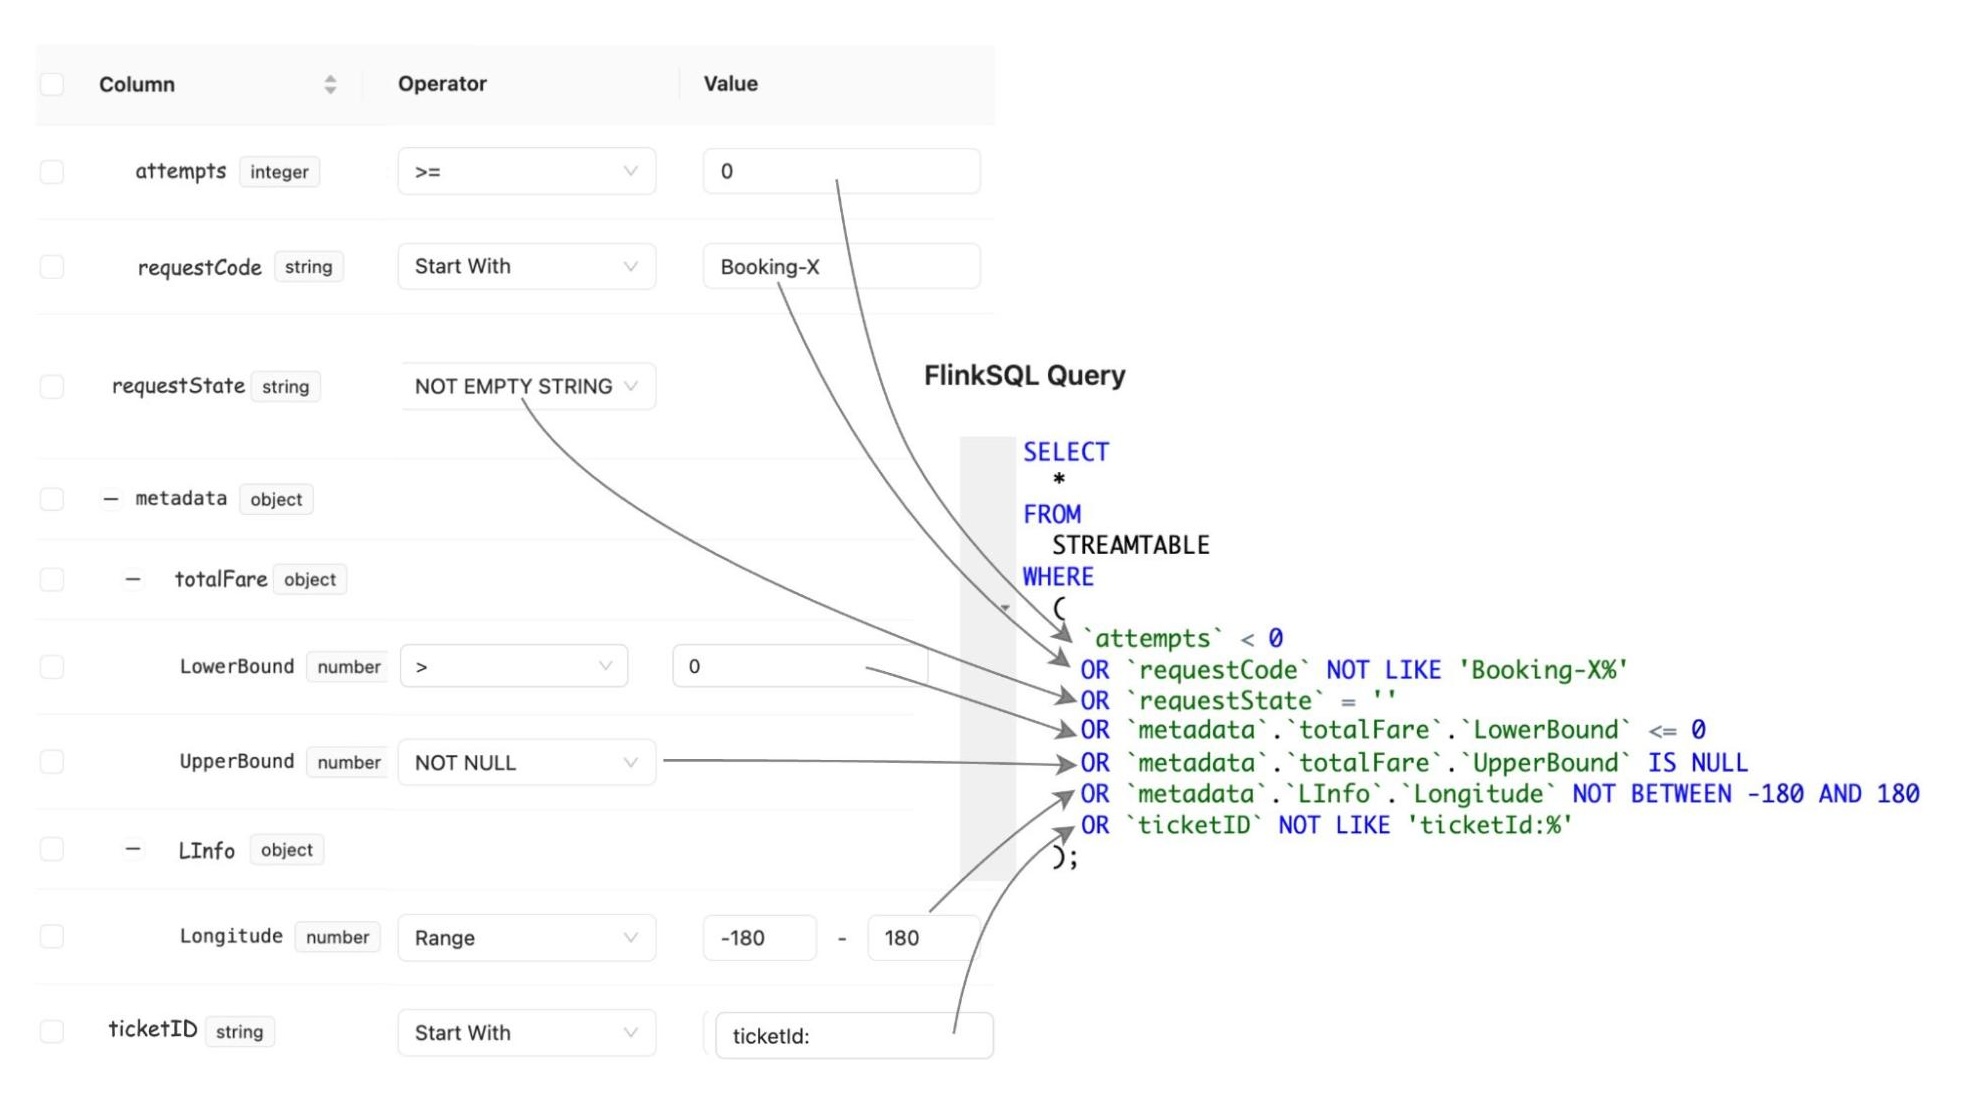Toggle the select-all header checkbox
The height and width of the screenshot is (1104, 1972).
coord(52,85)
